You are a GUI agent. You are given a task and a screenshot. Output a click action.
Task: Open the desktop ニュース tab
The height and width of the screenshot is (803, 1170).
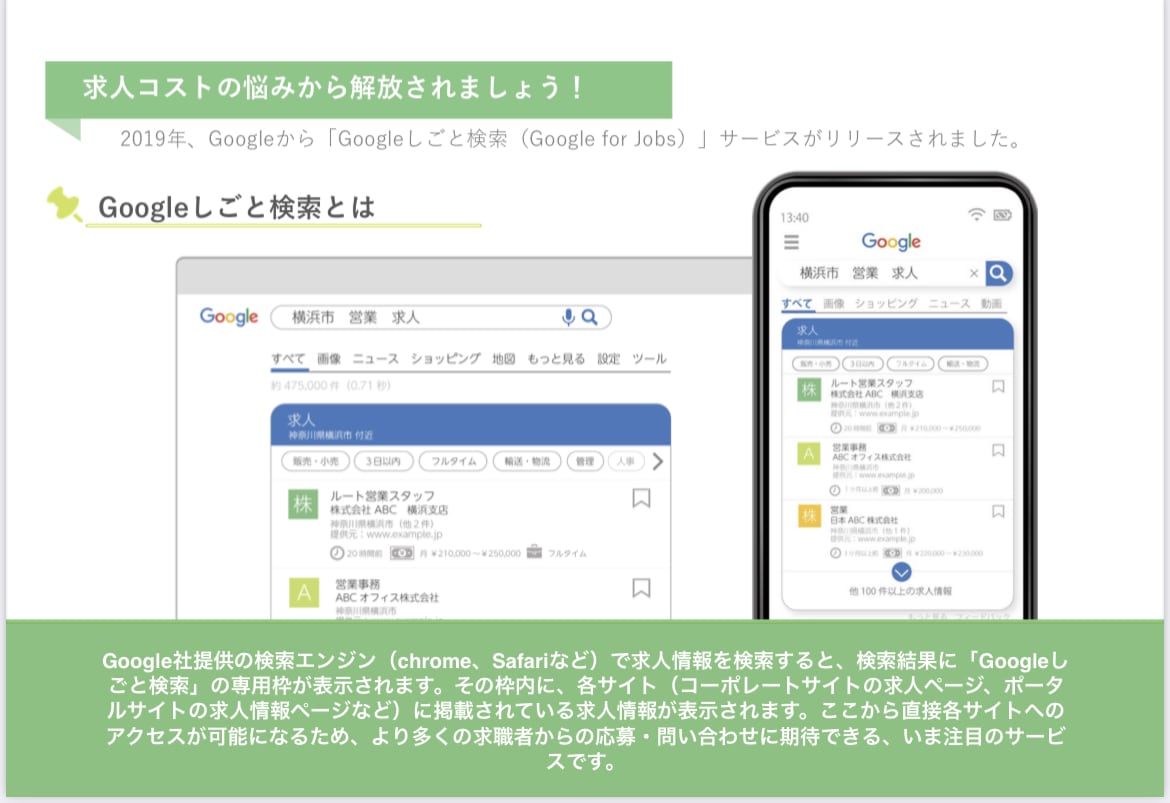pos(375,359)
